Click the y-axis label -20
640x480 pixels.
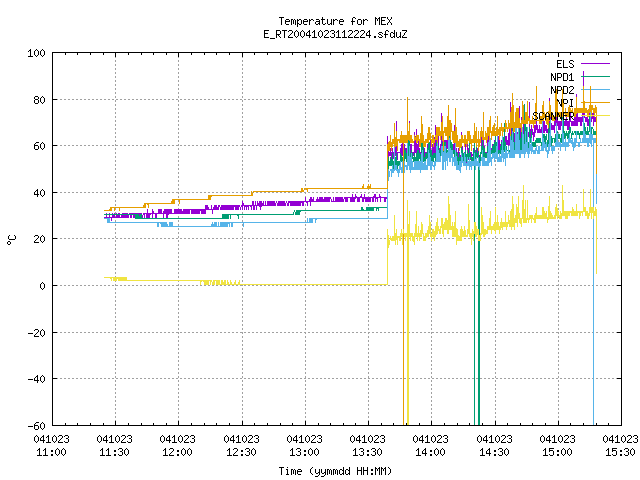(36, 333)
